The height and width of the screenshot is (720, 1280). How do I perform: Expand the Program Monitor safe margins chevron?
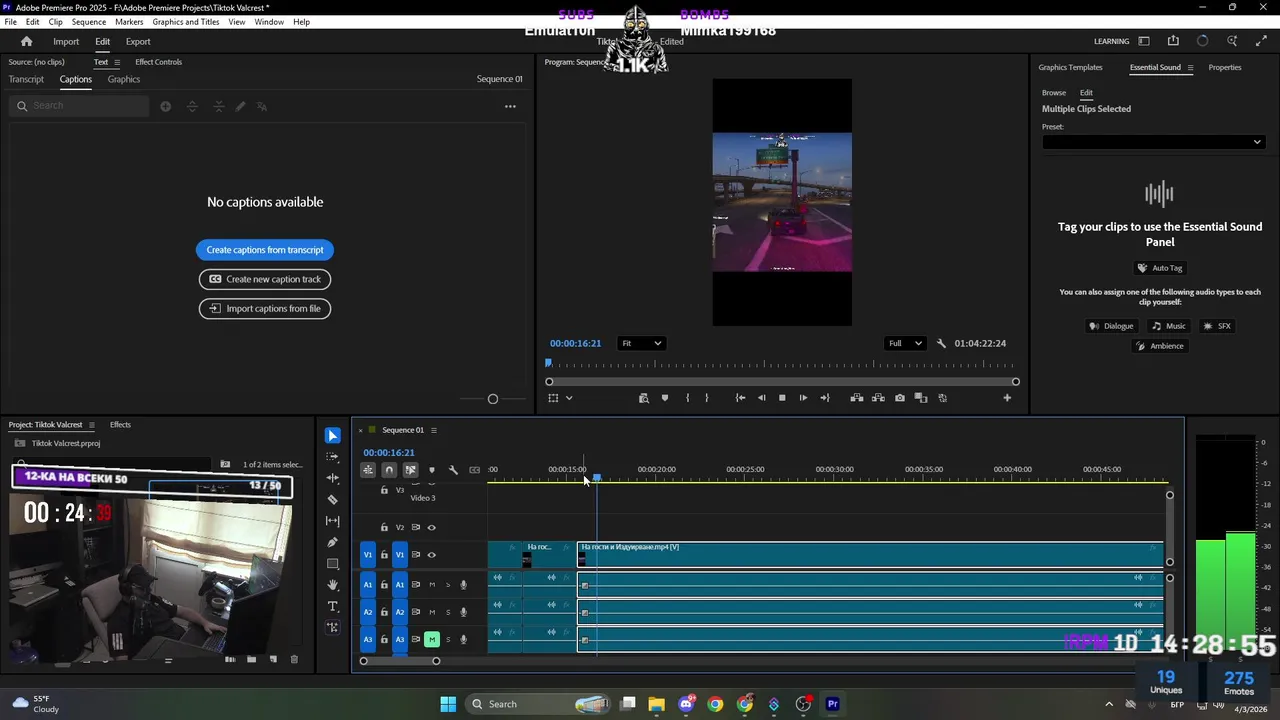569,398
